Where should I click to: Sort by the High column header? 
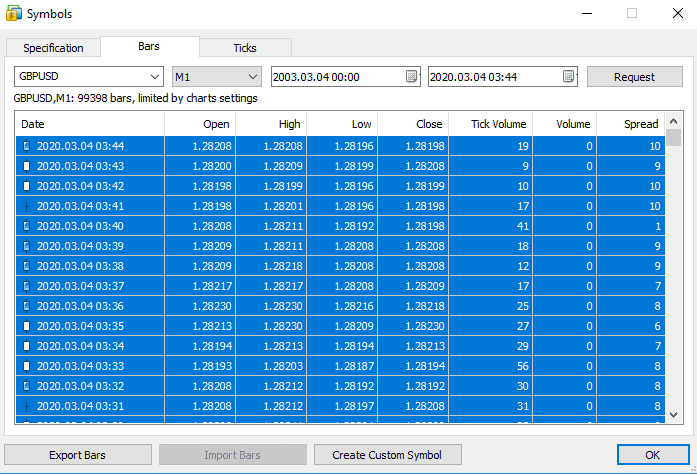pyautogui.click(x=271, y=124)
